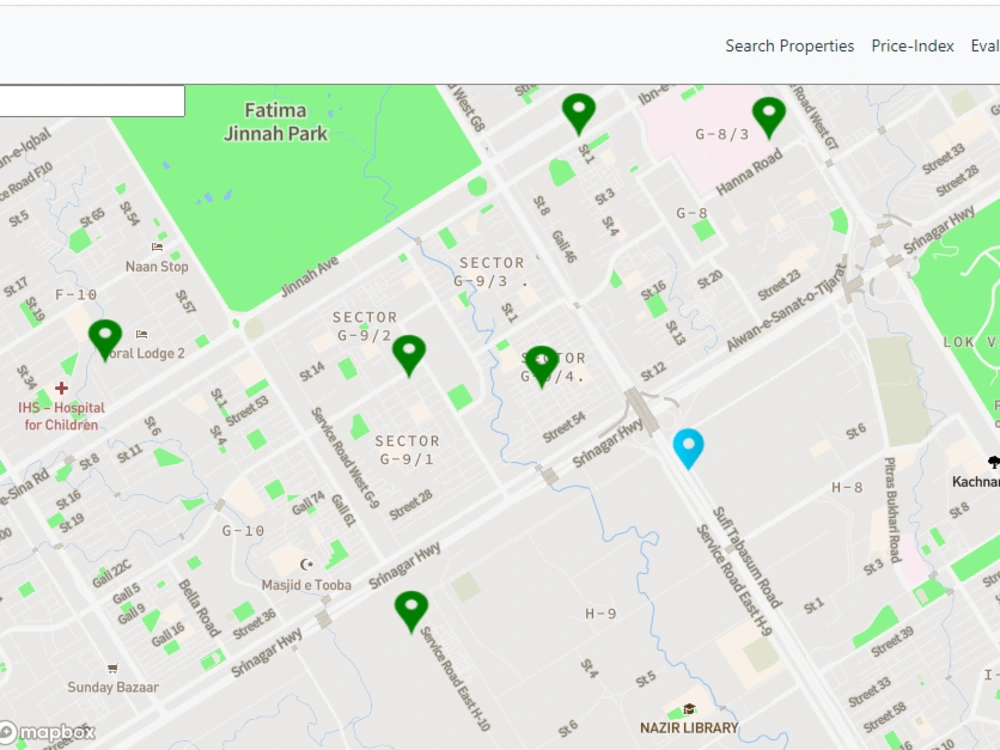Open the Price-Index menu item

point(913,46)
